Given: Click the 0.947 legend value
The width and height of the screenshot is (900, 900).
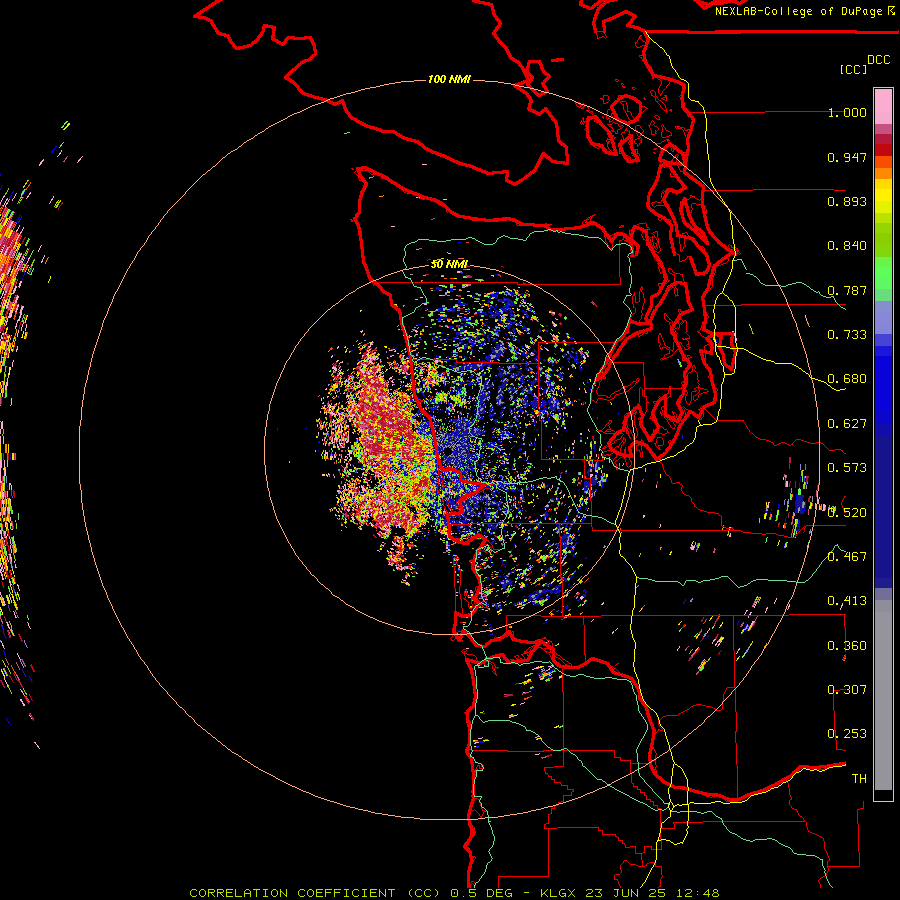Looking at the screenshot, I should point(847,157).
